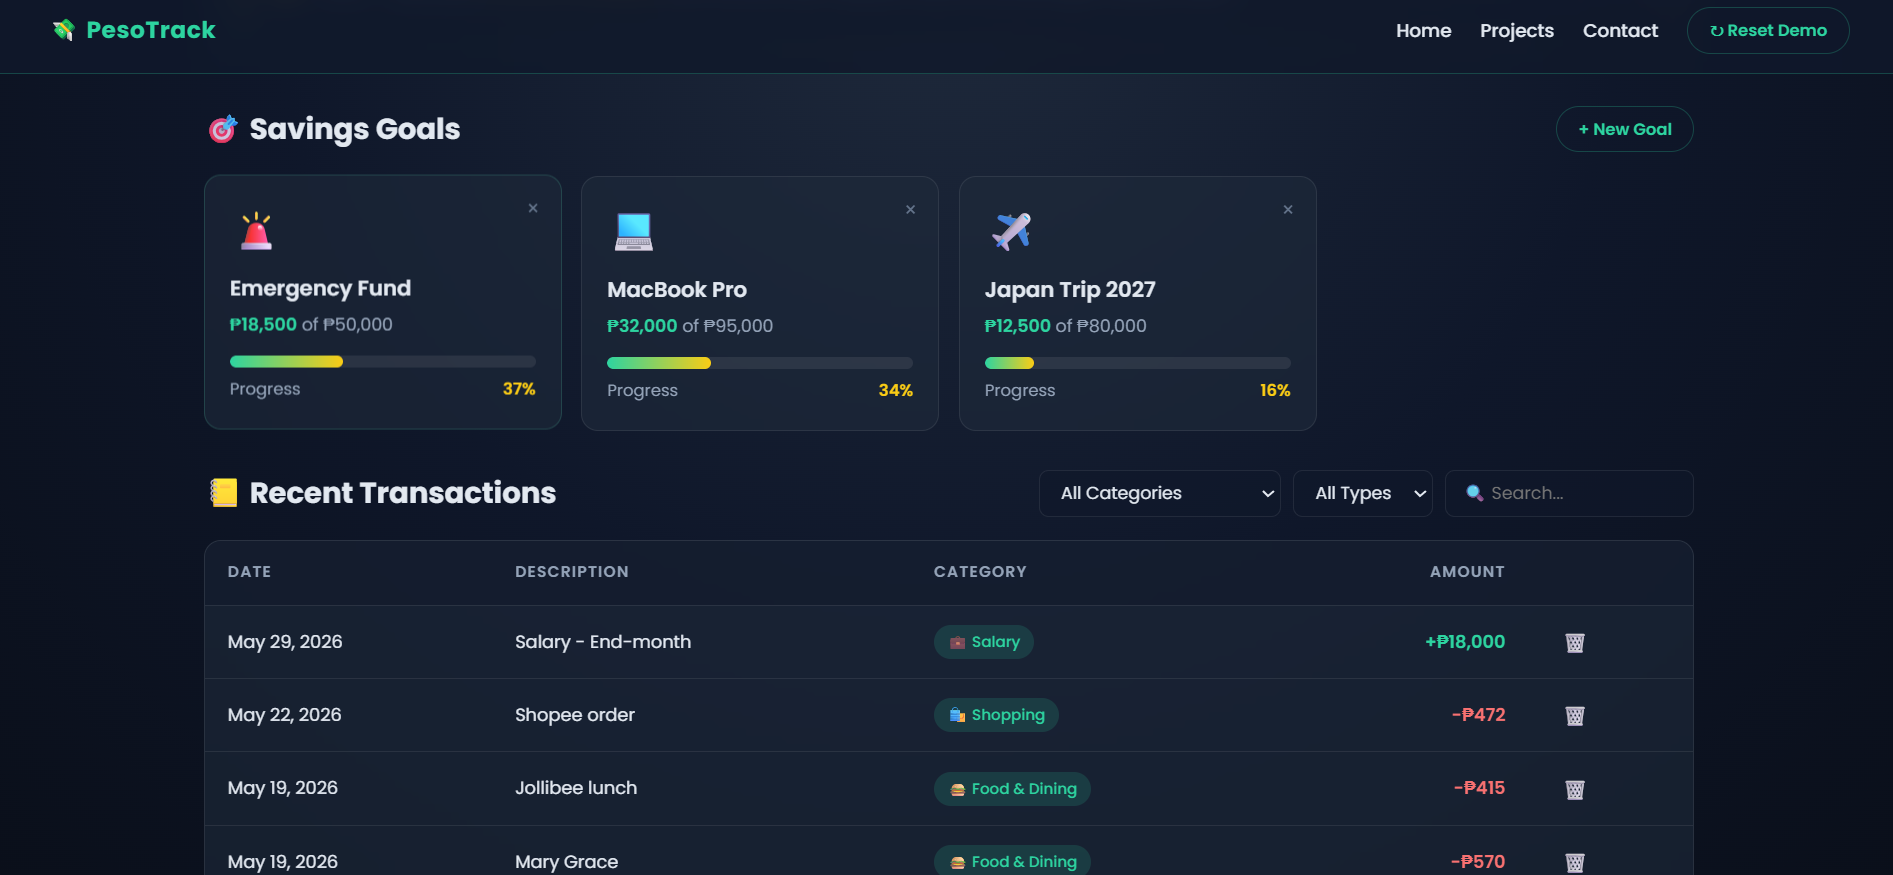Remove the Japan Trip 2027 goal card
1893x875 pixels.
(x=1288, y=209)
